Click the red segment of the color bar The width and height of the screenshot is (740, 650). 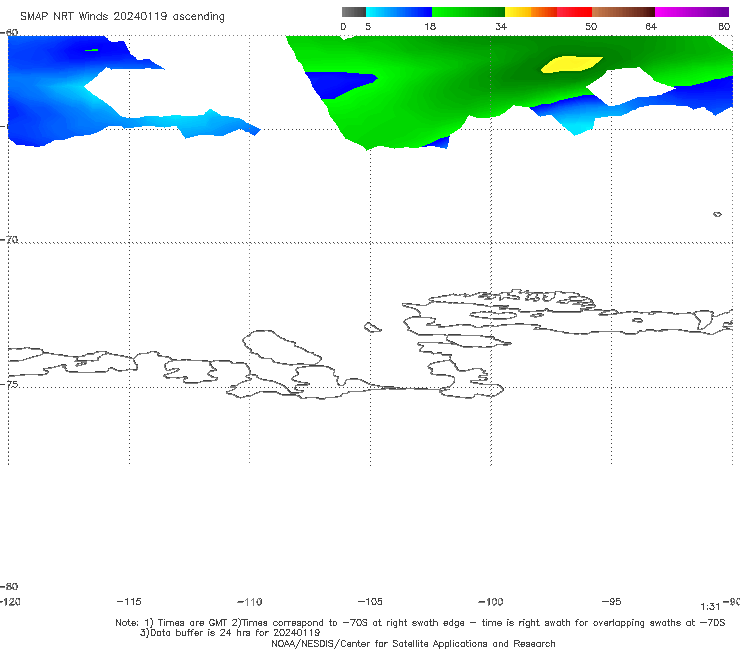pyautogui.click(x=574, y=12)
